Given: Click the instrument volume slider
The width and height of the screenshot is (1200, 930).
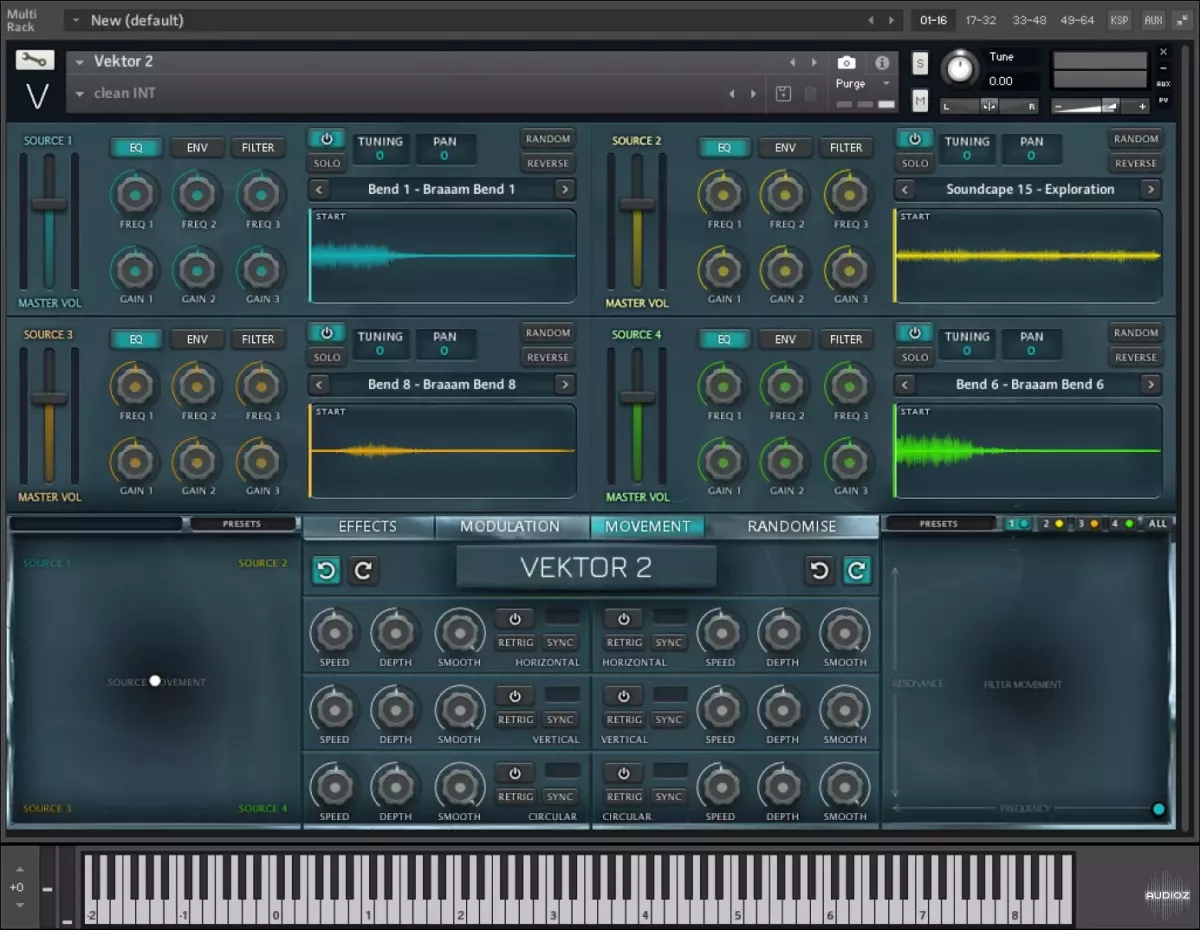Looking at the screenshot, I should [x=1100, y=106].
